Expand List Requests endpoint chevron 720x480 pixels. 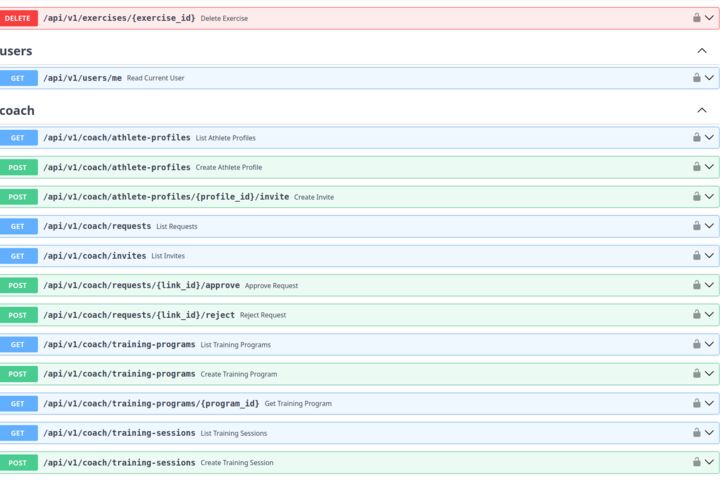[709, 226]
